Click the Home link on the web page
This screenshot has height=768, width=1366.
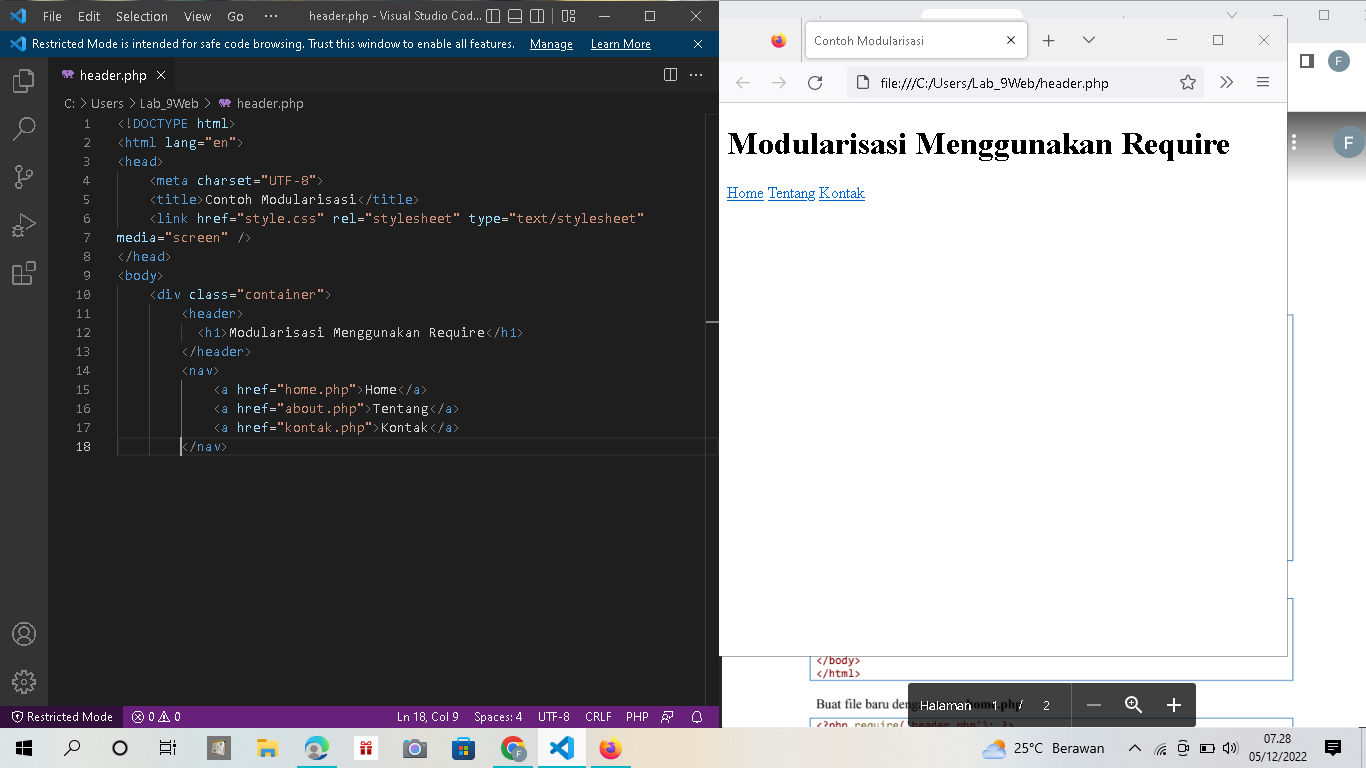745,193
